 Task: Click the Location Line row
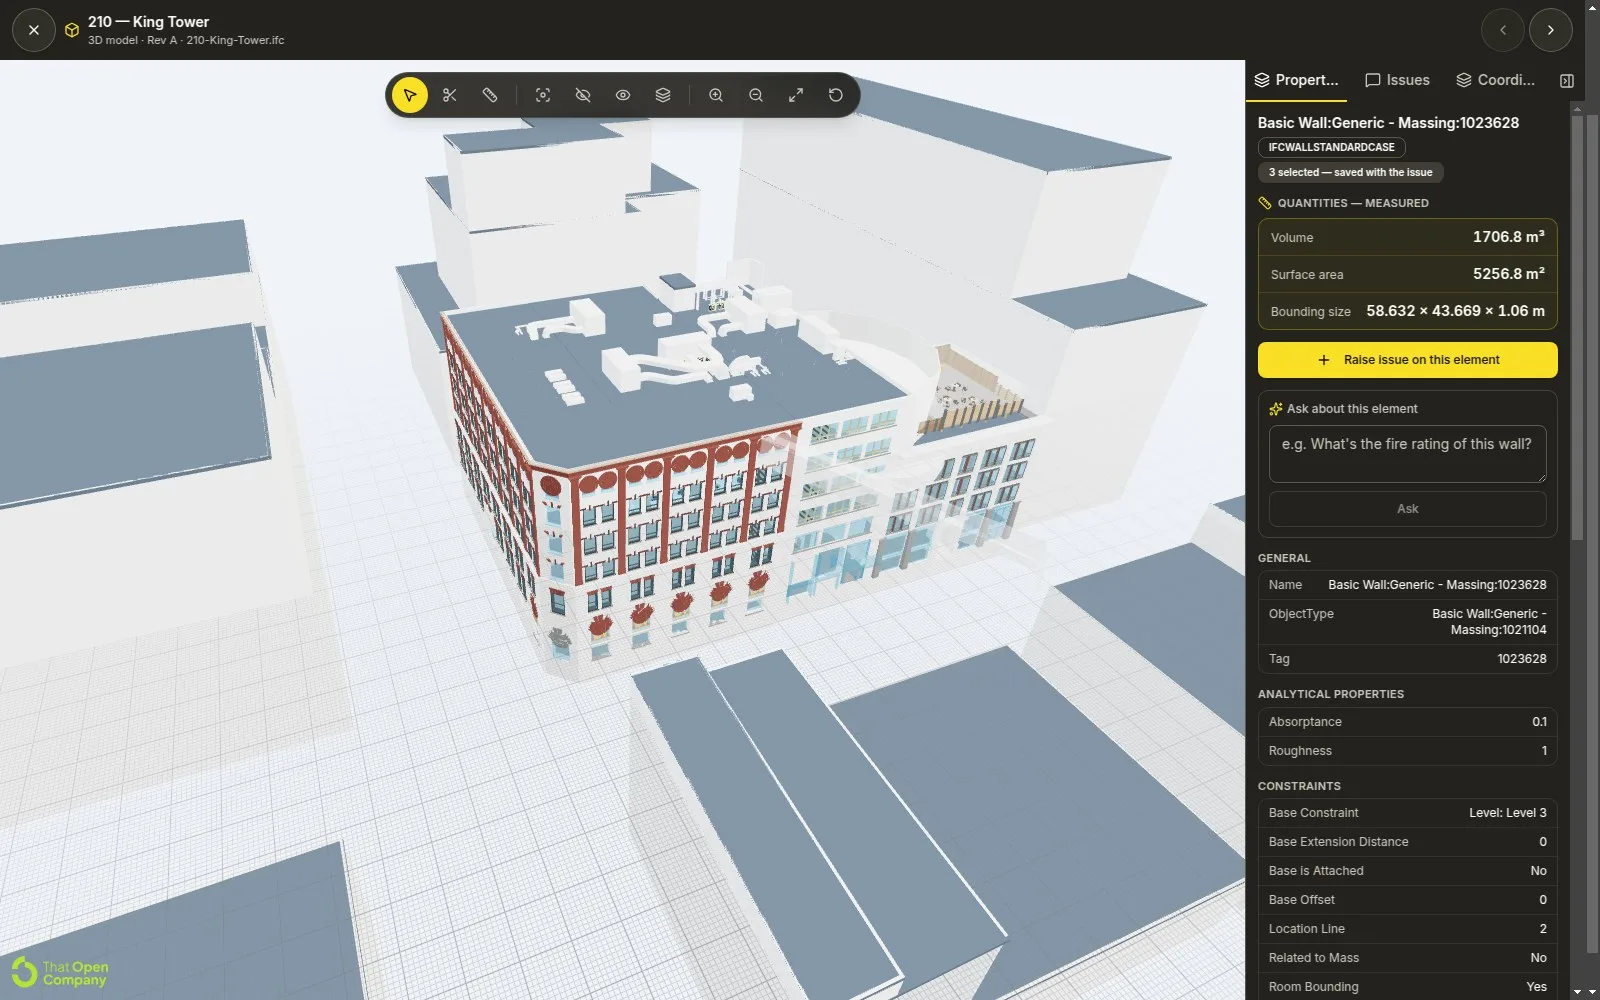tap(1407, 929)
